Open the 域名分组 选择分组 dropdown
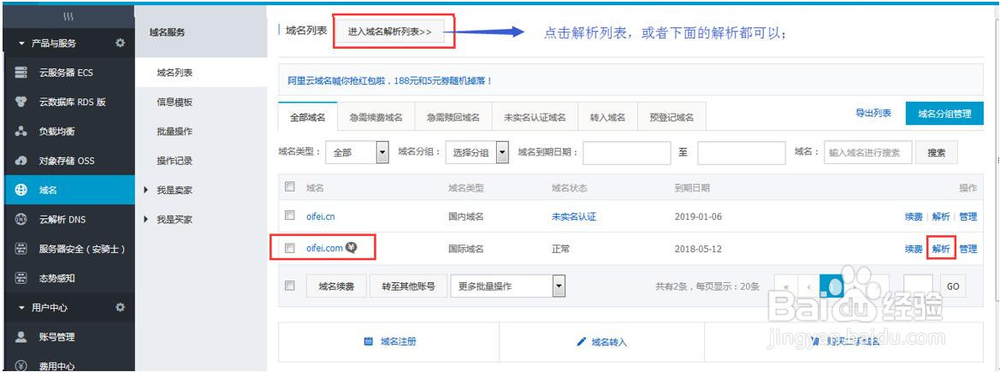This screenshot has height=372, width=1000. click(476, 153)
